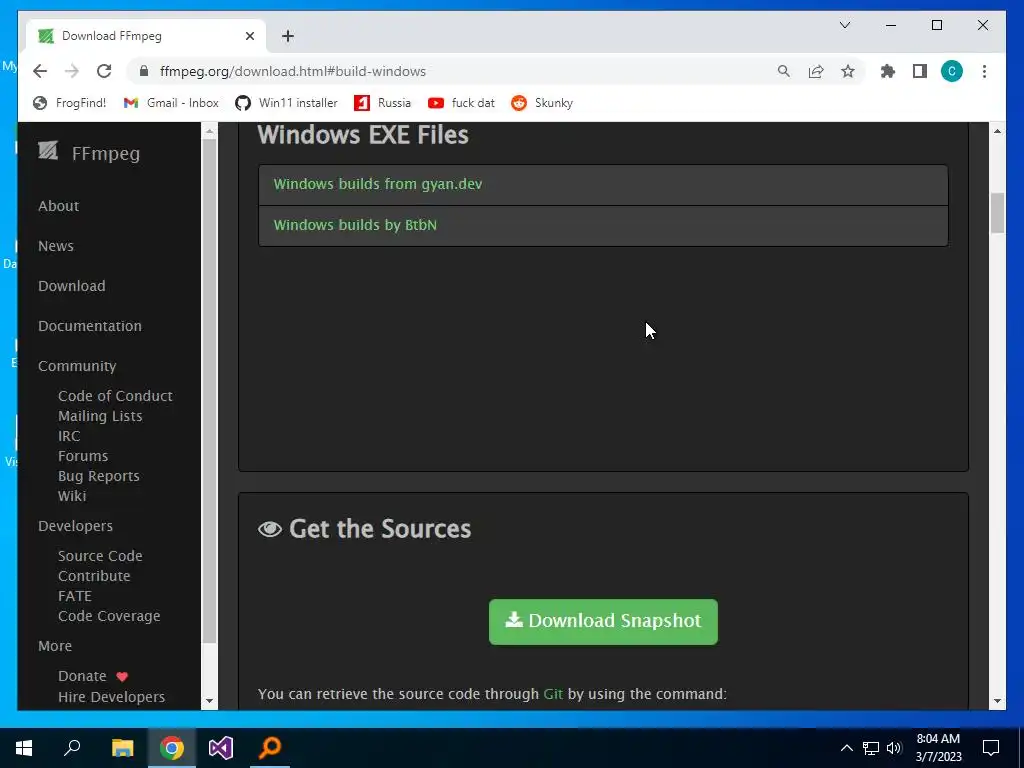Open Mailing Lists link
The image size is (1024, 768).
tap(100, 416)
